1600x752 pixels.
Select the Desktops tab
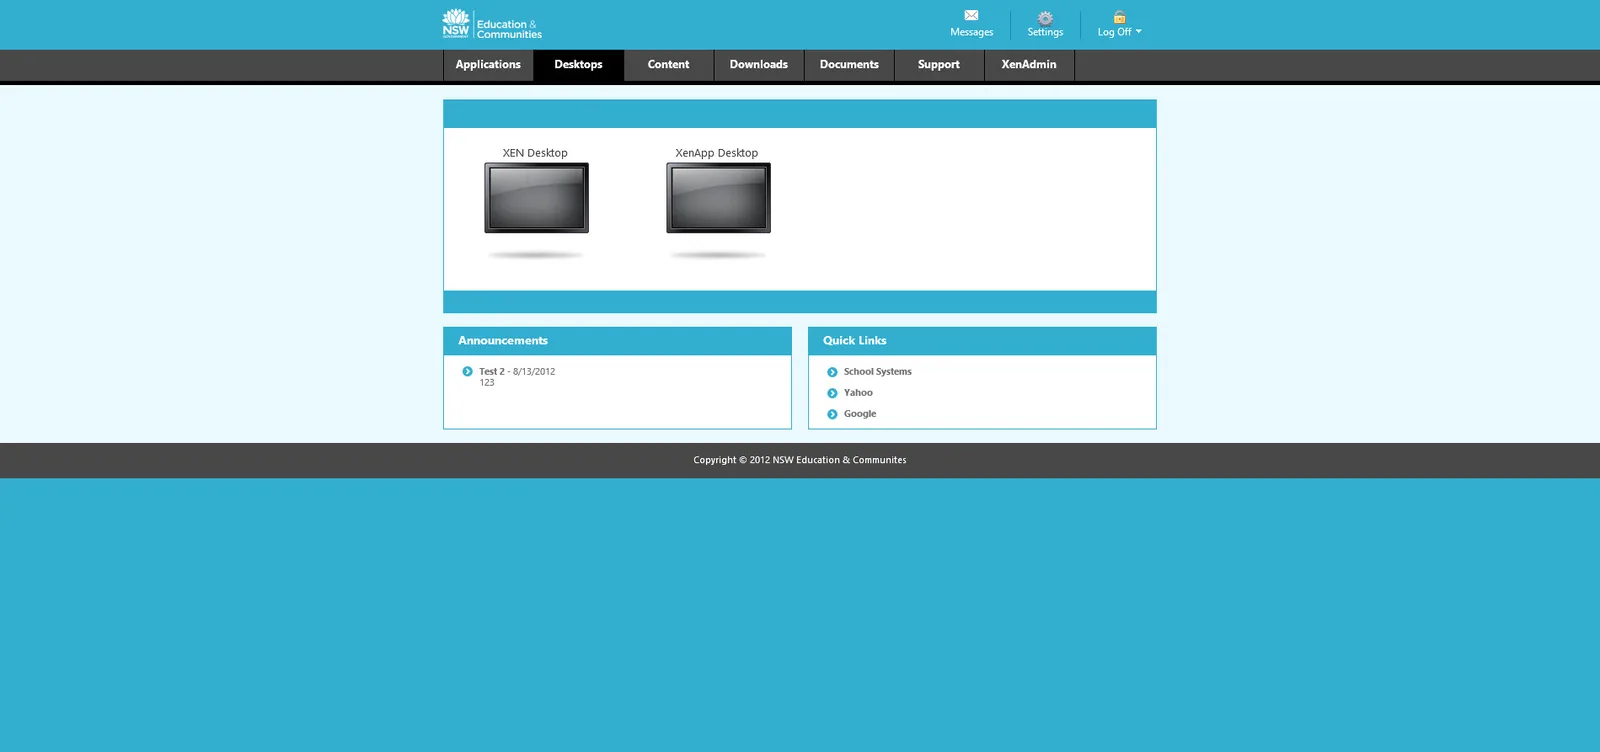tap(578, 65)
